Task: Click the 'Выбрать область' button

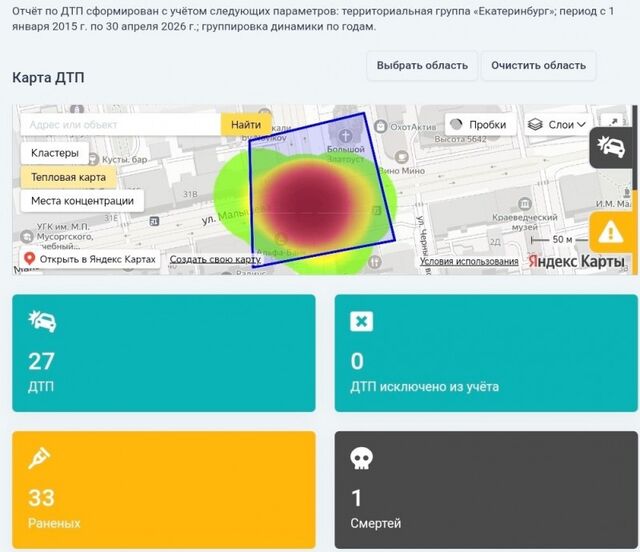Action: click(x=422, y=65)
